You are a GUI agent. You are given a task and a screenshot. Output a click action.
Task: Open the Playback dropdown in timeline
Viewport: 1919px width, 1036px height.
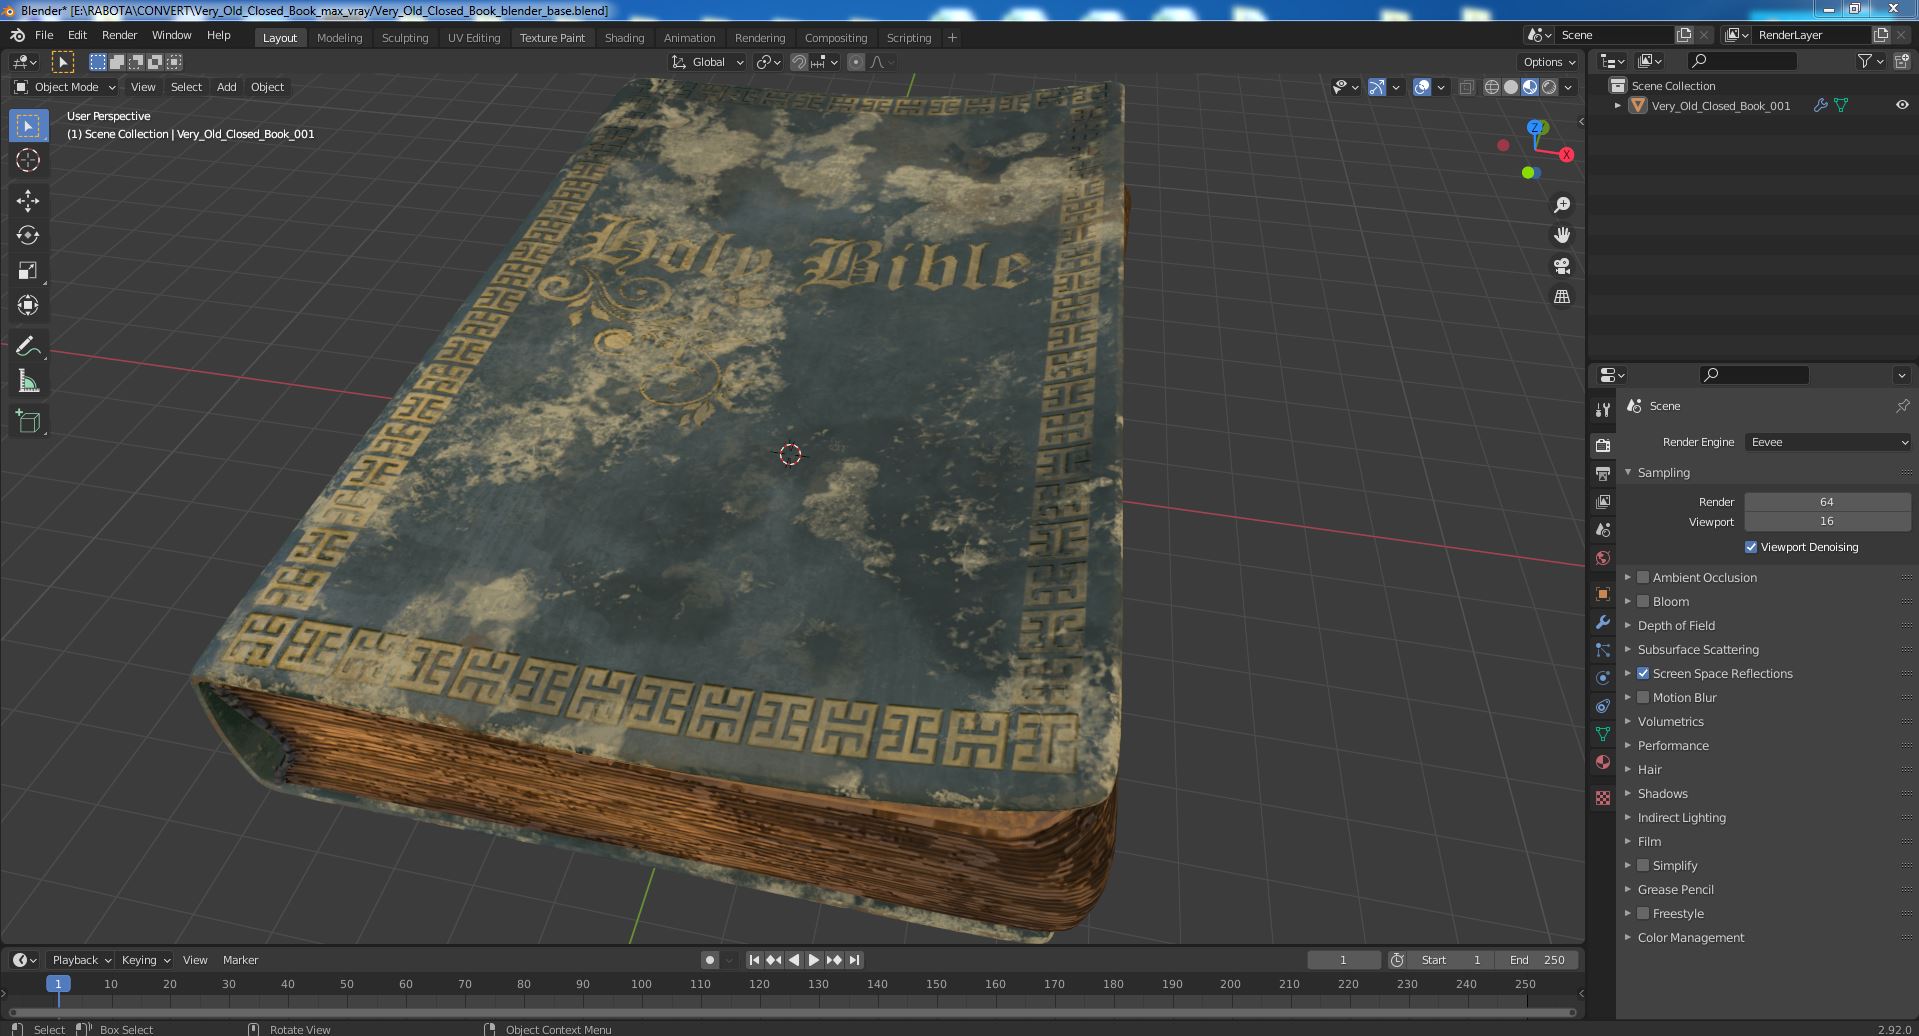[81, 960]
